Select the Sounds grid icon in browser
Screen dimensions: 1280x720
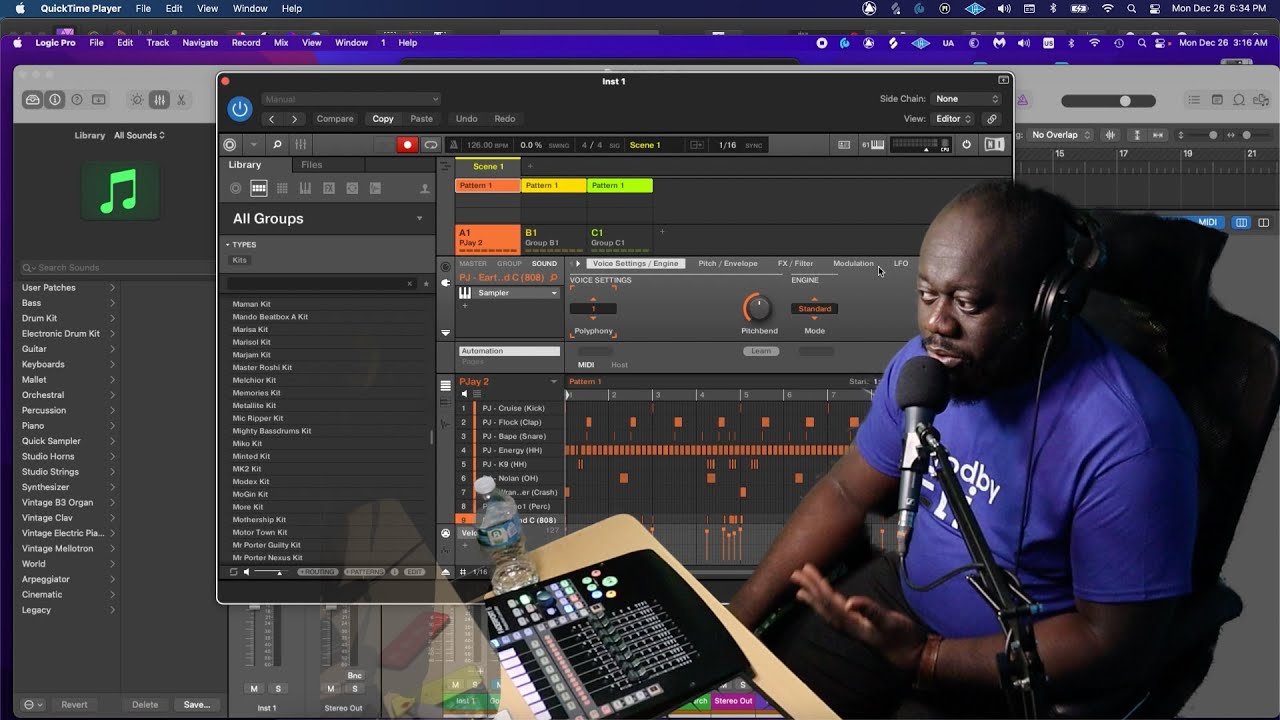(282, 188)
